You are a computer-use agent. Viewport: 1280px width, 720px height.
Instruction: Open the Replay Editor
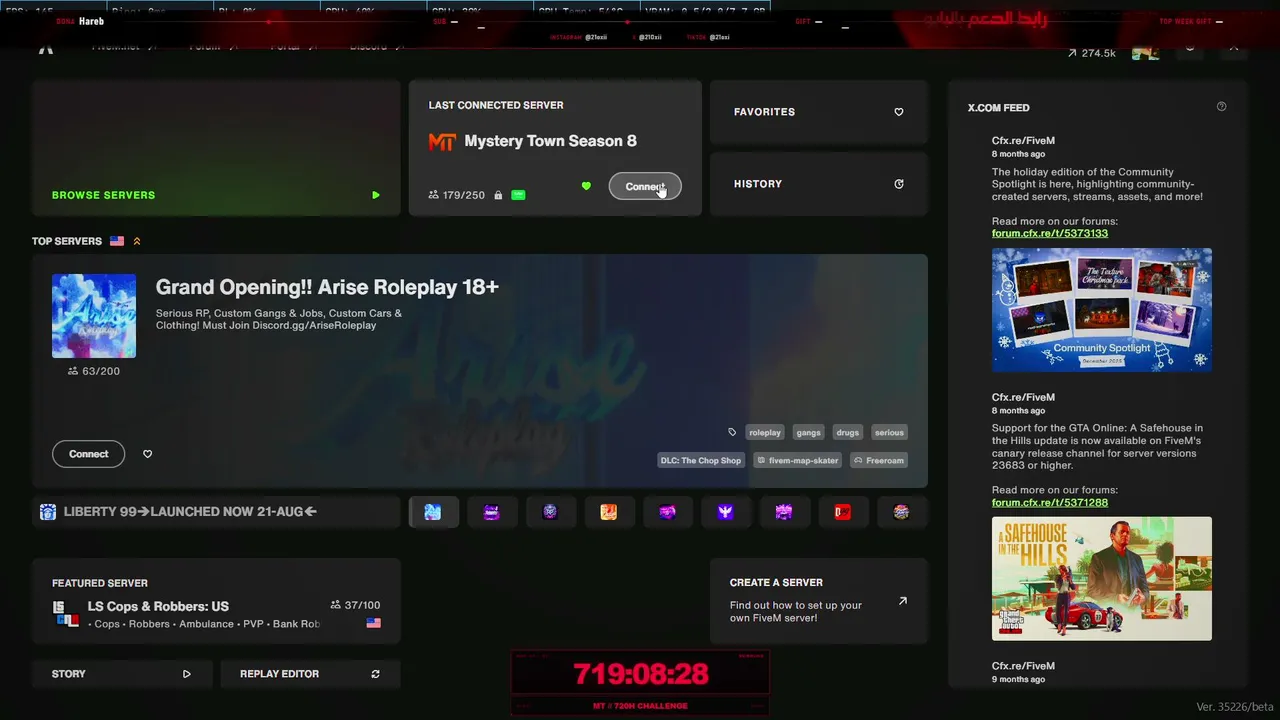point(310,674)
